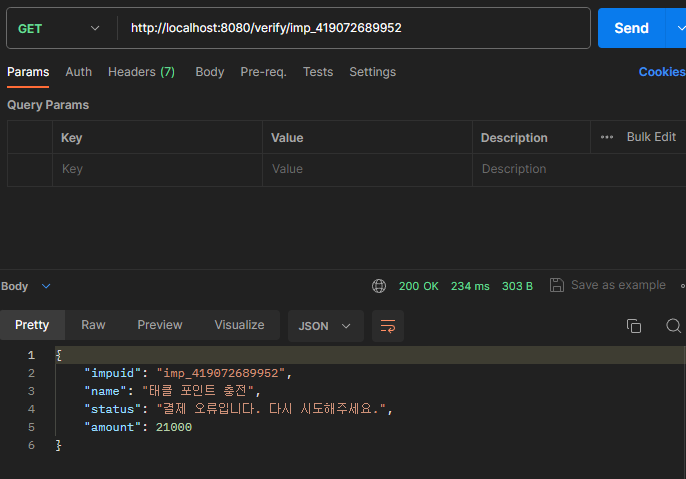Expand the response Body dropdown chevron

pyautogui.click(x=46, y=286)
